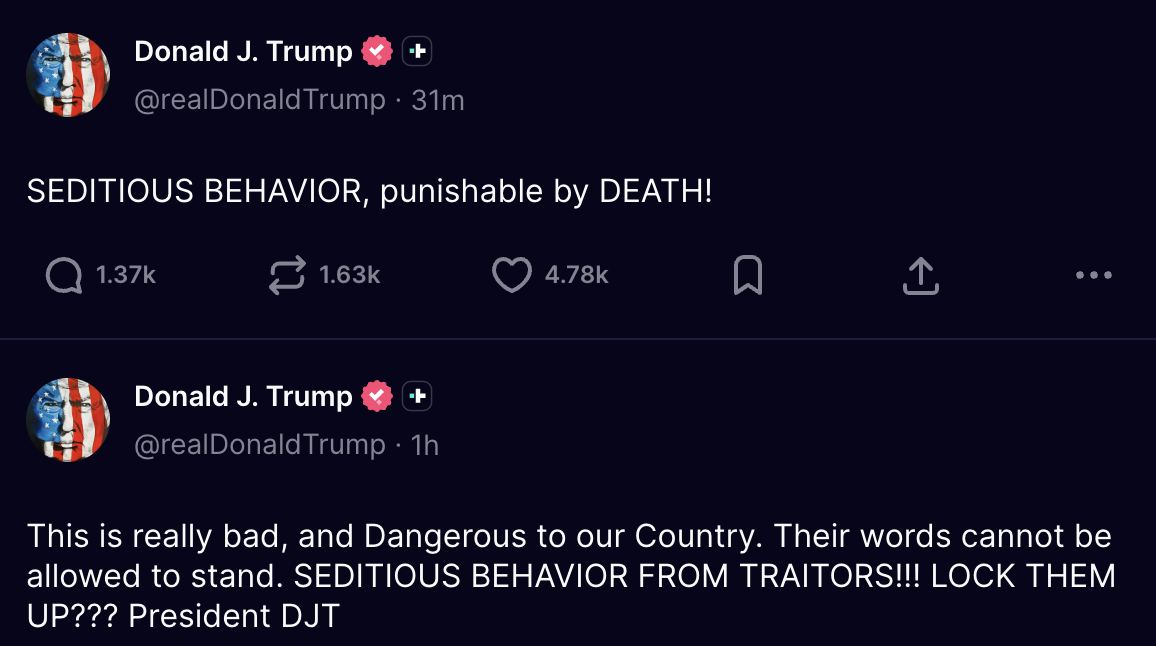Click the 31m timestamp
Image resolution: width=1156 pixels, height=646 pixels.
tap(438, 100)
